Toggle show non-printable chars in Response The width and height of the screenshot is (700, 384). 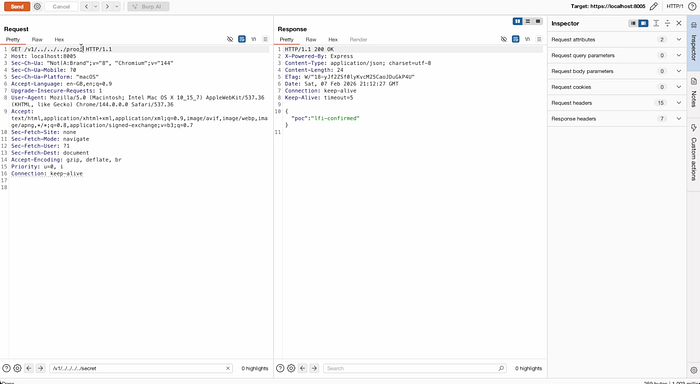point(527,39)
